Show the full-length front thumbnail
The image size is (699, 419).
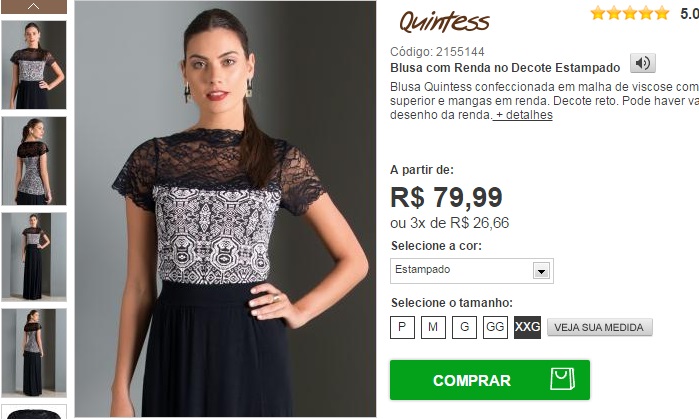click(34, 257)
